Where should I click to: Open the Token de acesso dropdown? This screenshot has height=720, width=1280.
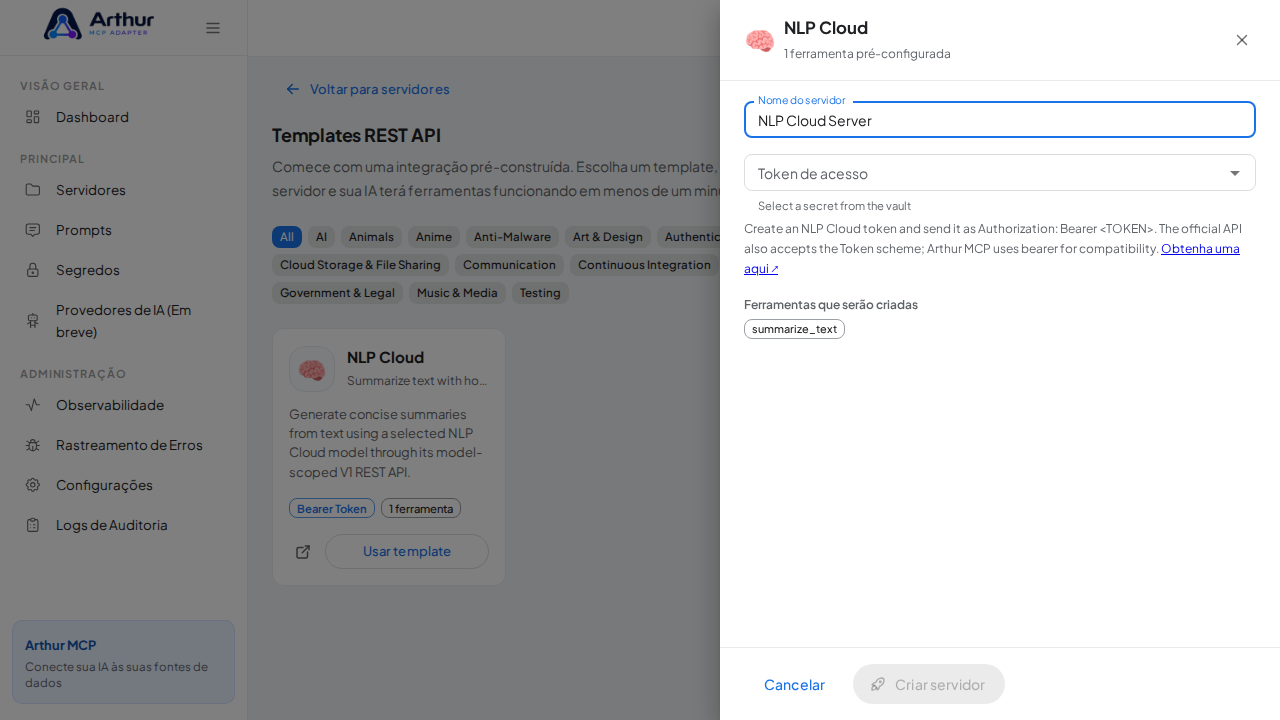pyautogui.click(x=1000, y=173)
